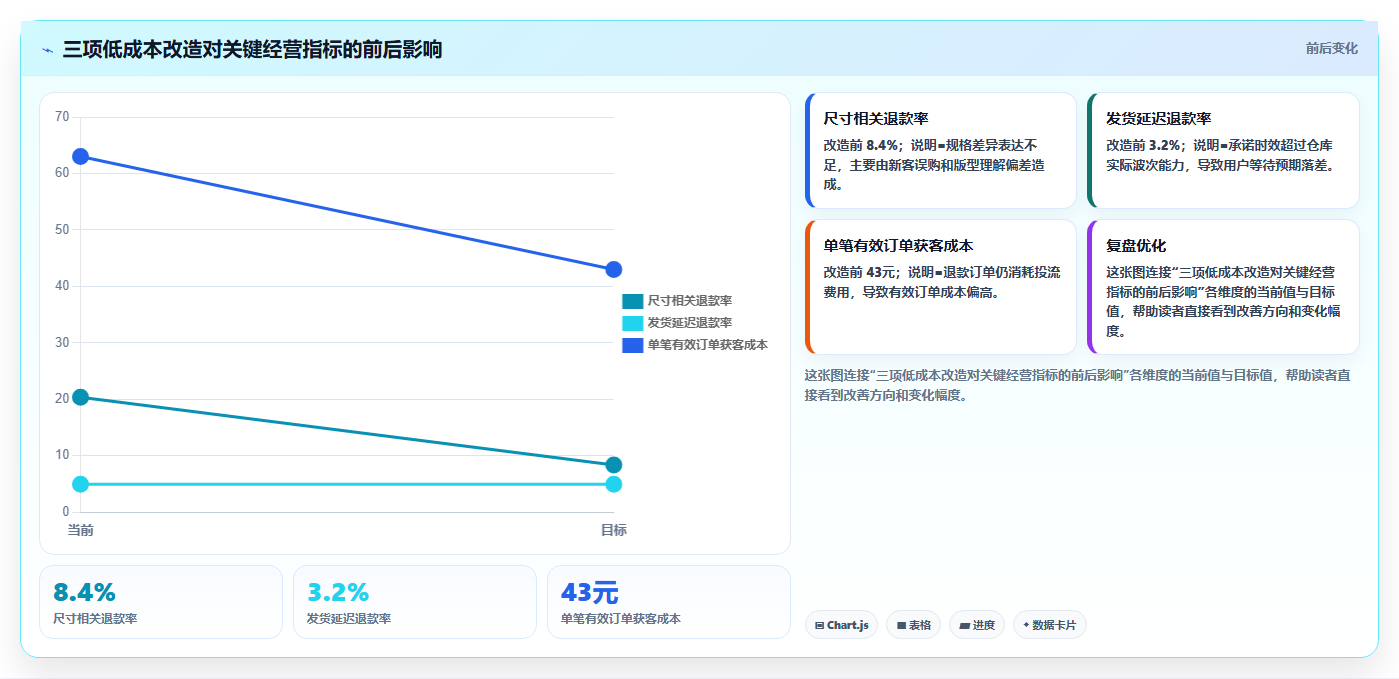Click the 数据卡片 tag chip

(1050, 625)
